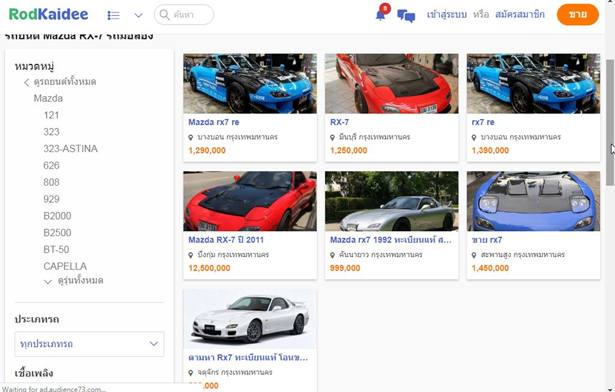Image resolution: width=615 pixels, height=392 pixels.
Task: Open the ทุกประเภทรถ vehicle type dropdown
Action: 89,344
